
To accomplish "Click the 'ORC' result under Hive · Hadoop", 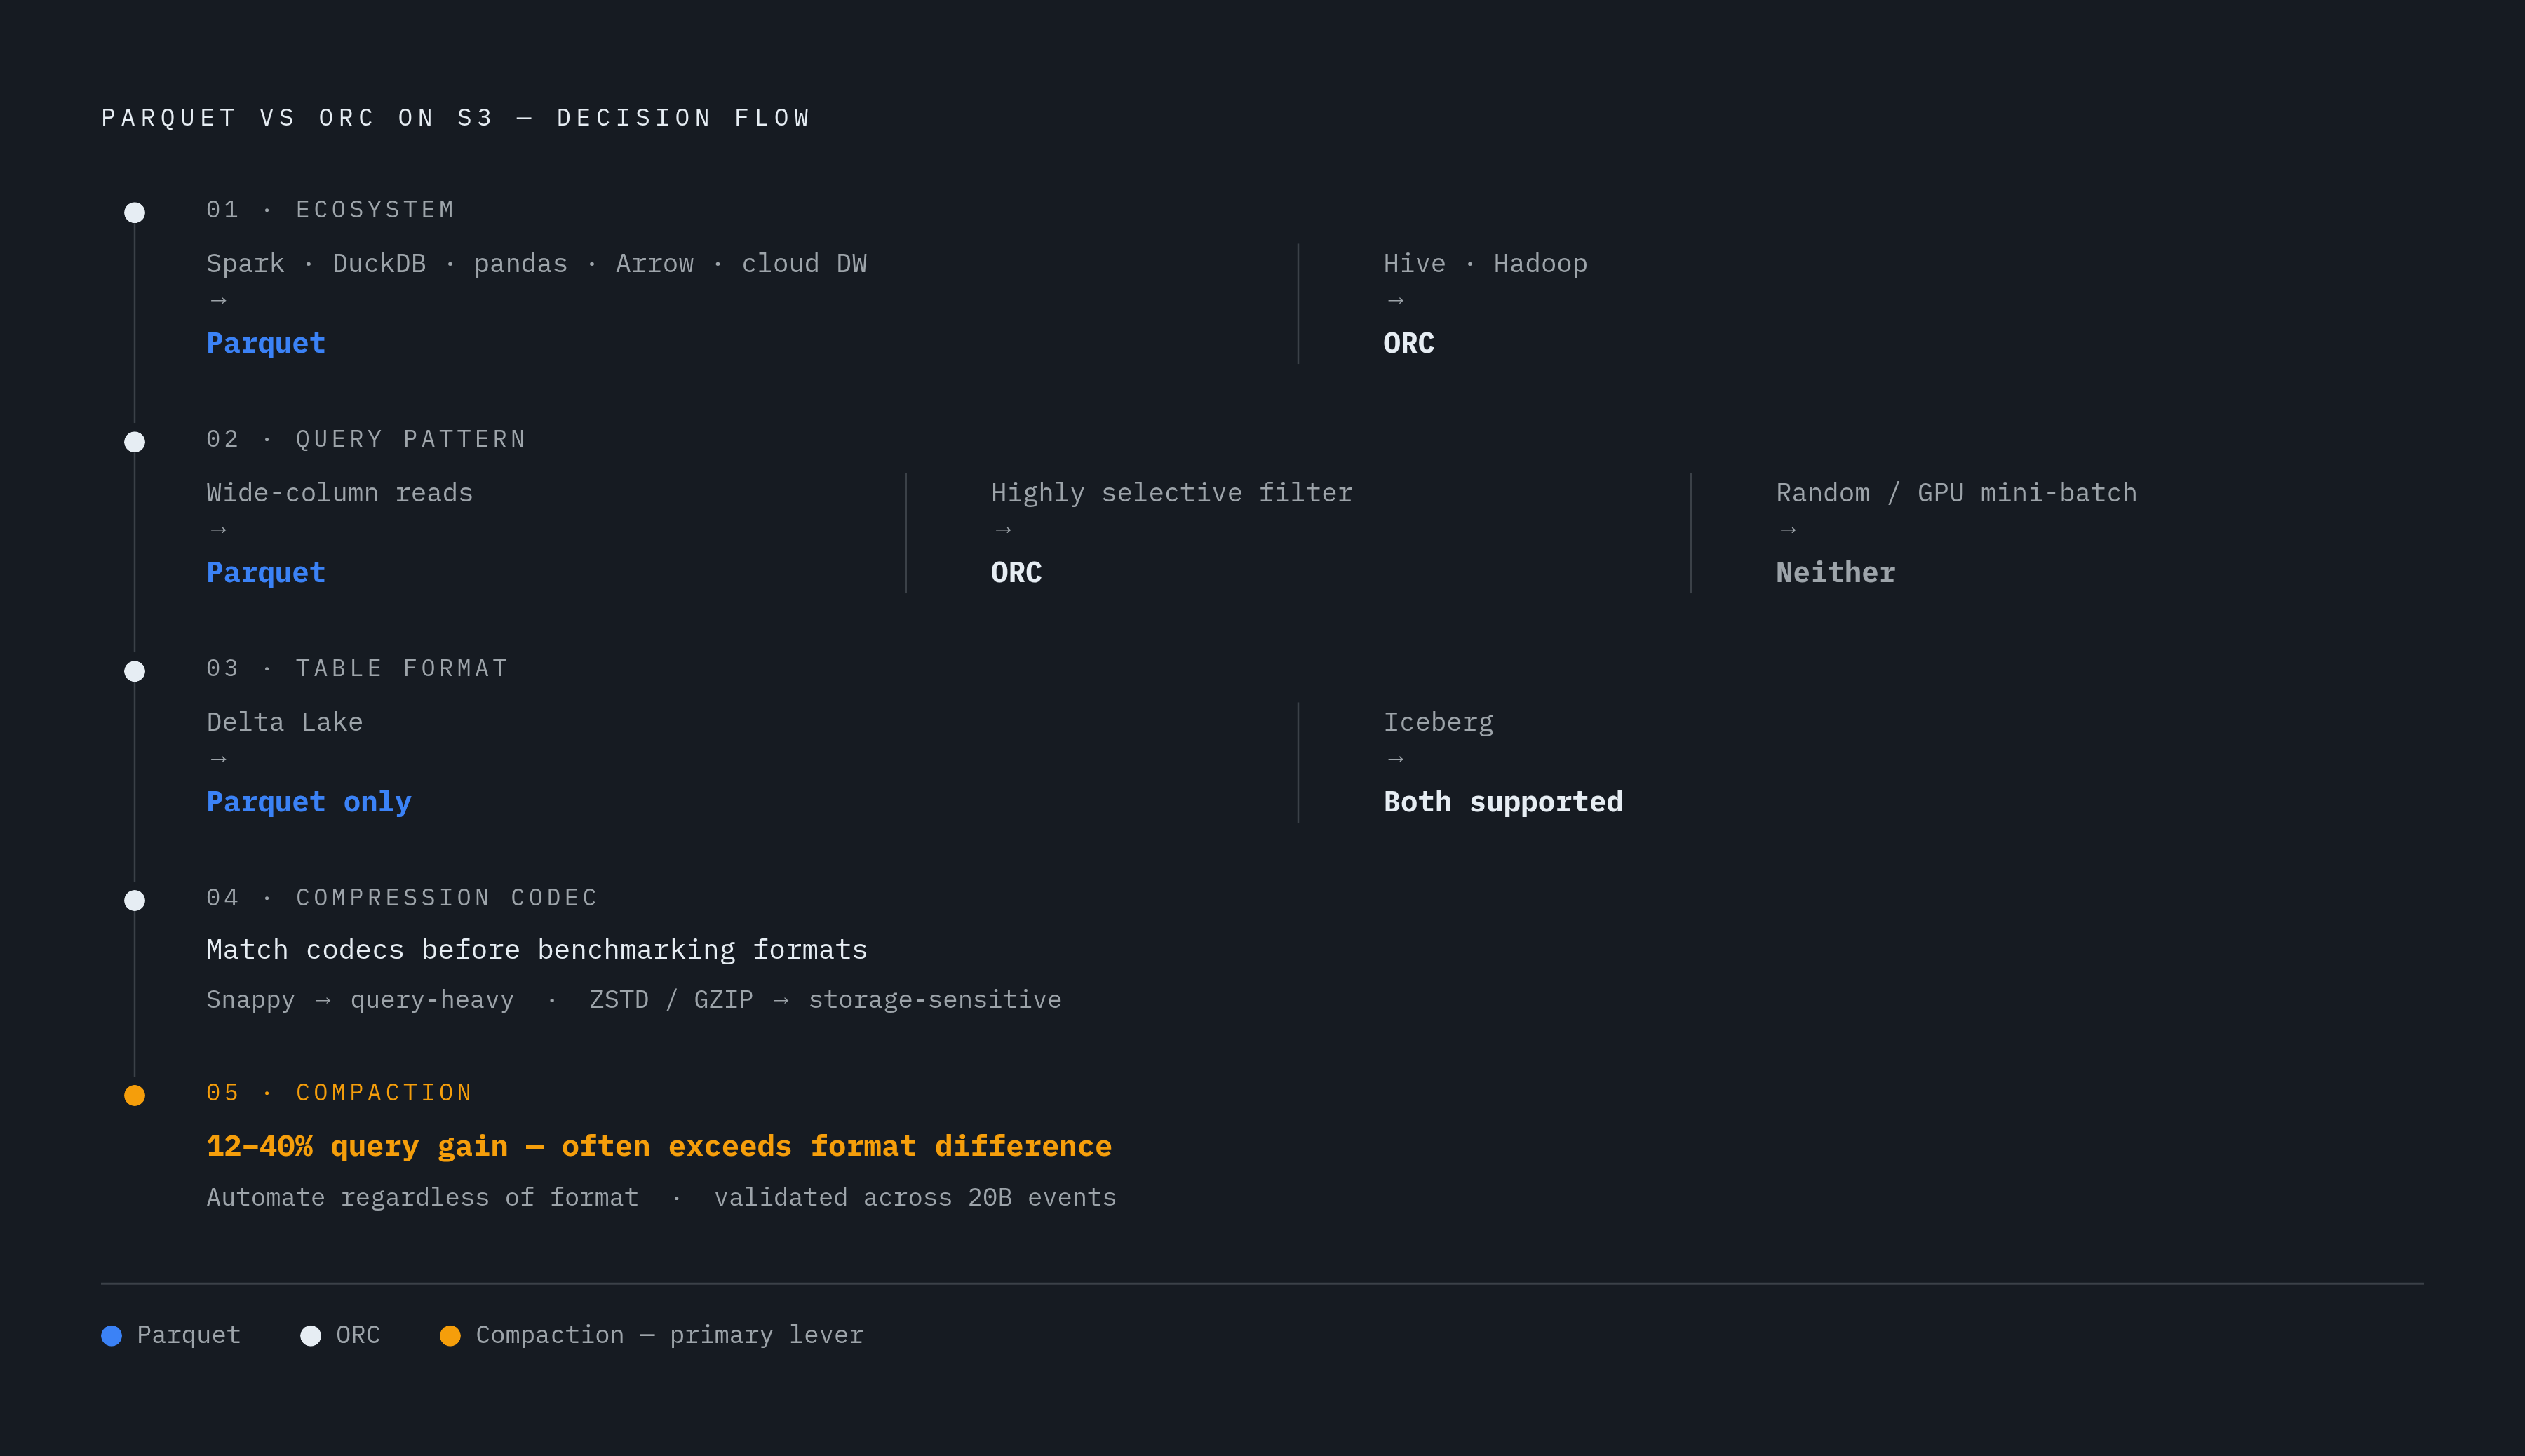I will (1409, 343).
